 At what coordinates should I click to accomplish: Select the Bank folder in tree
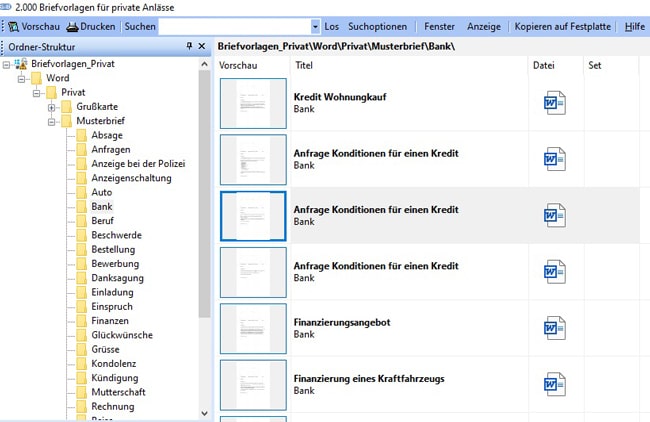101,206
